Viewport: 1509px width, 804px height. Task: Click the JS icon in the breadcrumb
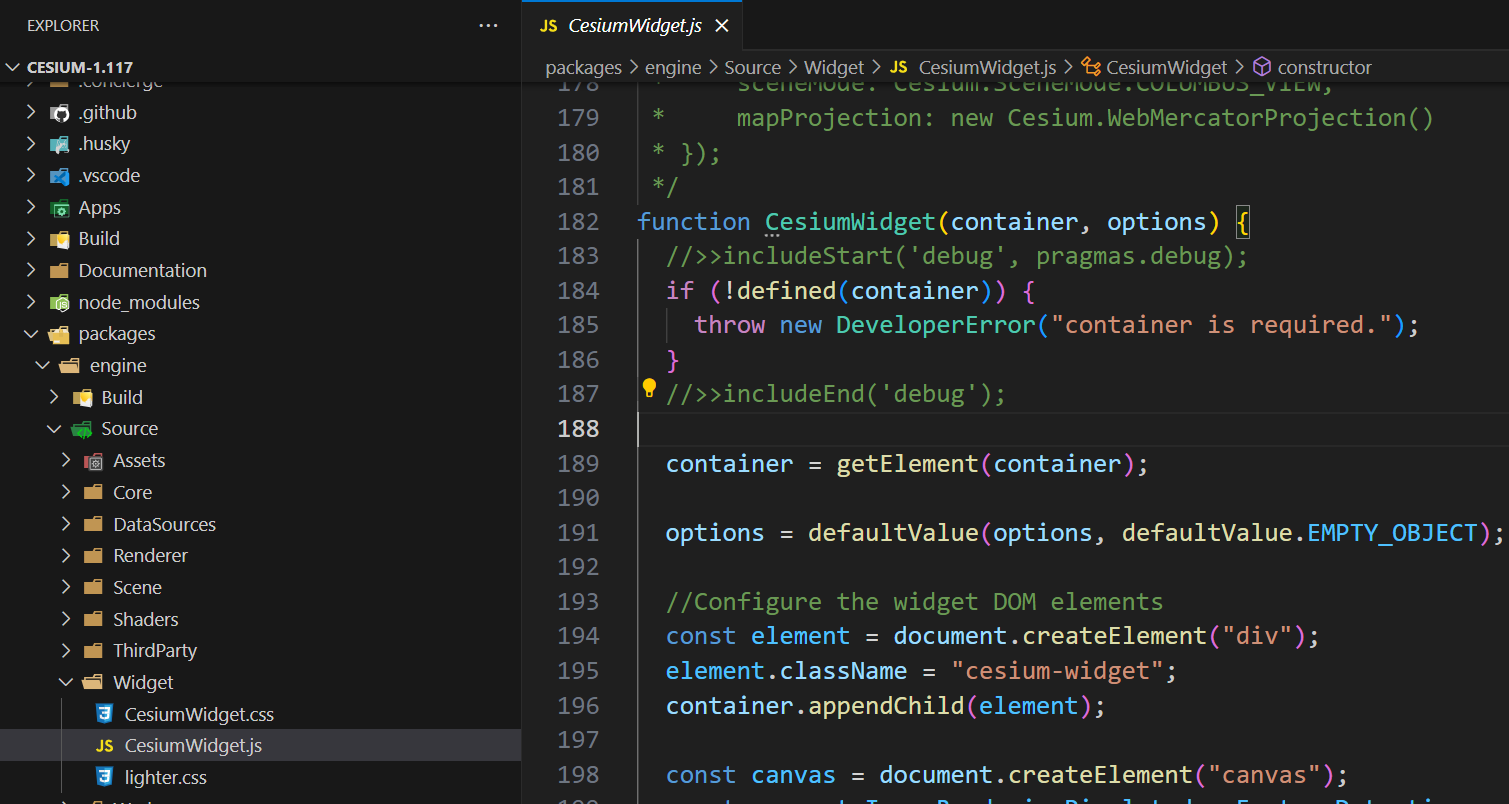898,67
